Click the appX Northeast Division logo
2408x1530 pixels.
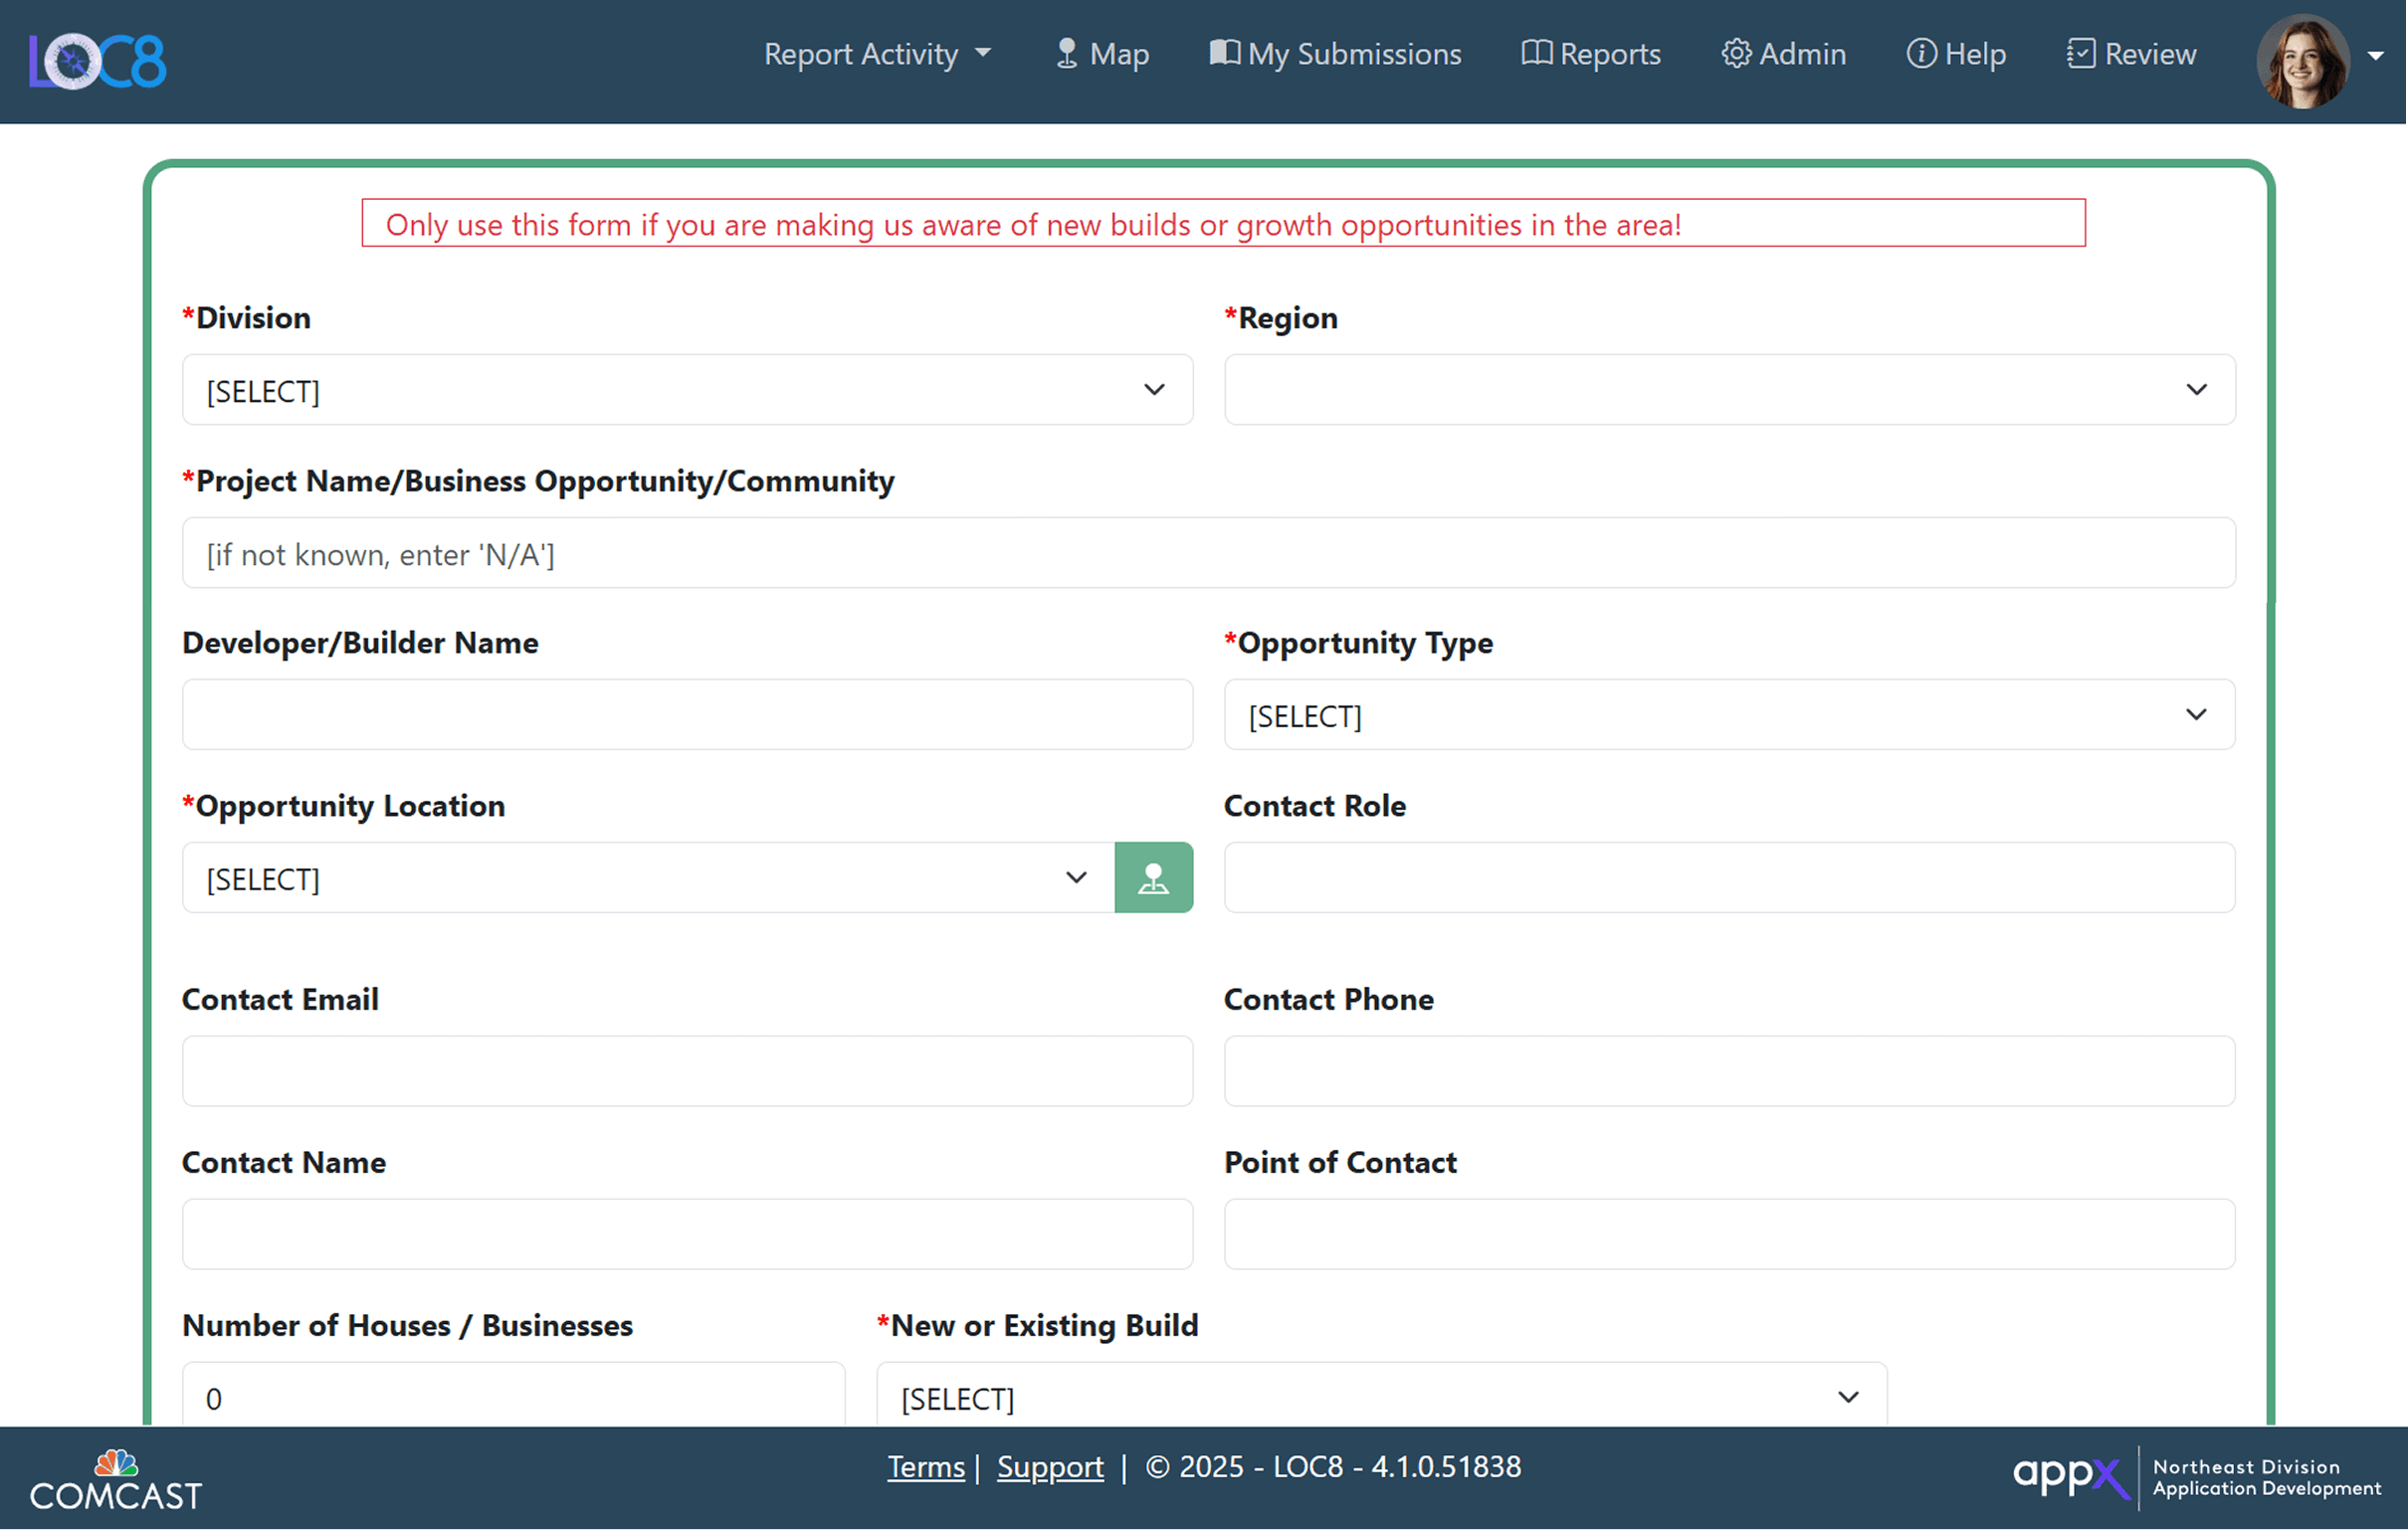(2195, 1477)
